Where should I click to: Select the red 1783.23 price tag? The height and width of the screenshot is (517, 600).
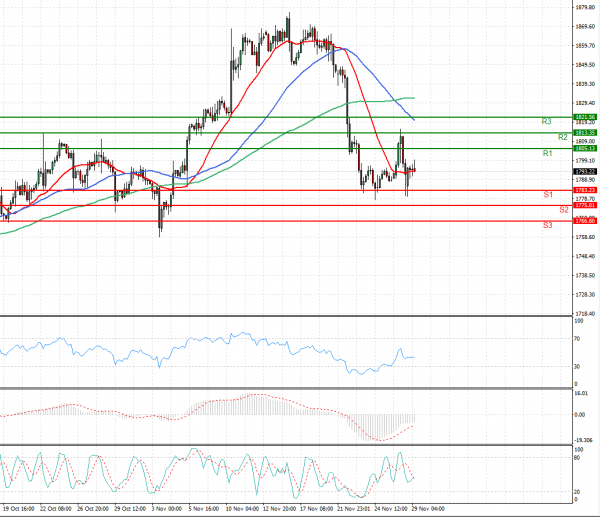(x=585, y=190)
